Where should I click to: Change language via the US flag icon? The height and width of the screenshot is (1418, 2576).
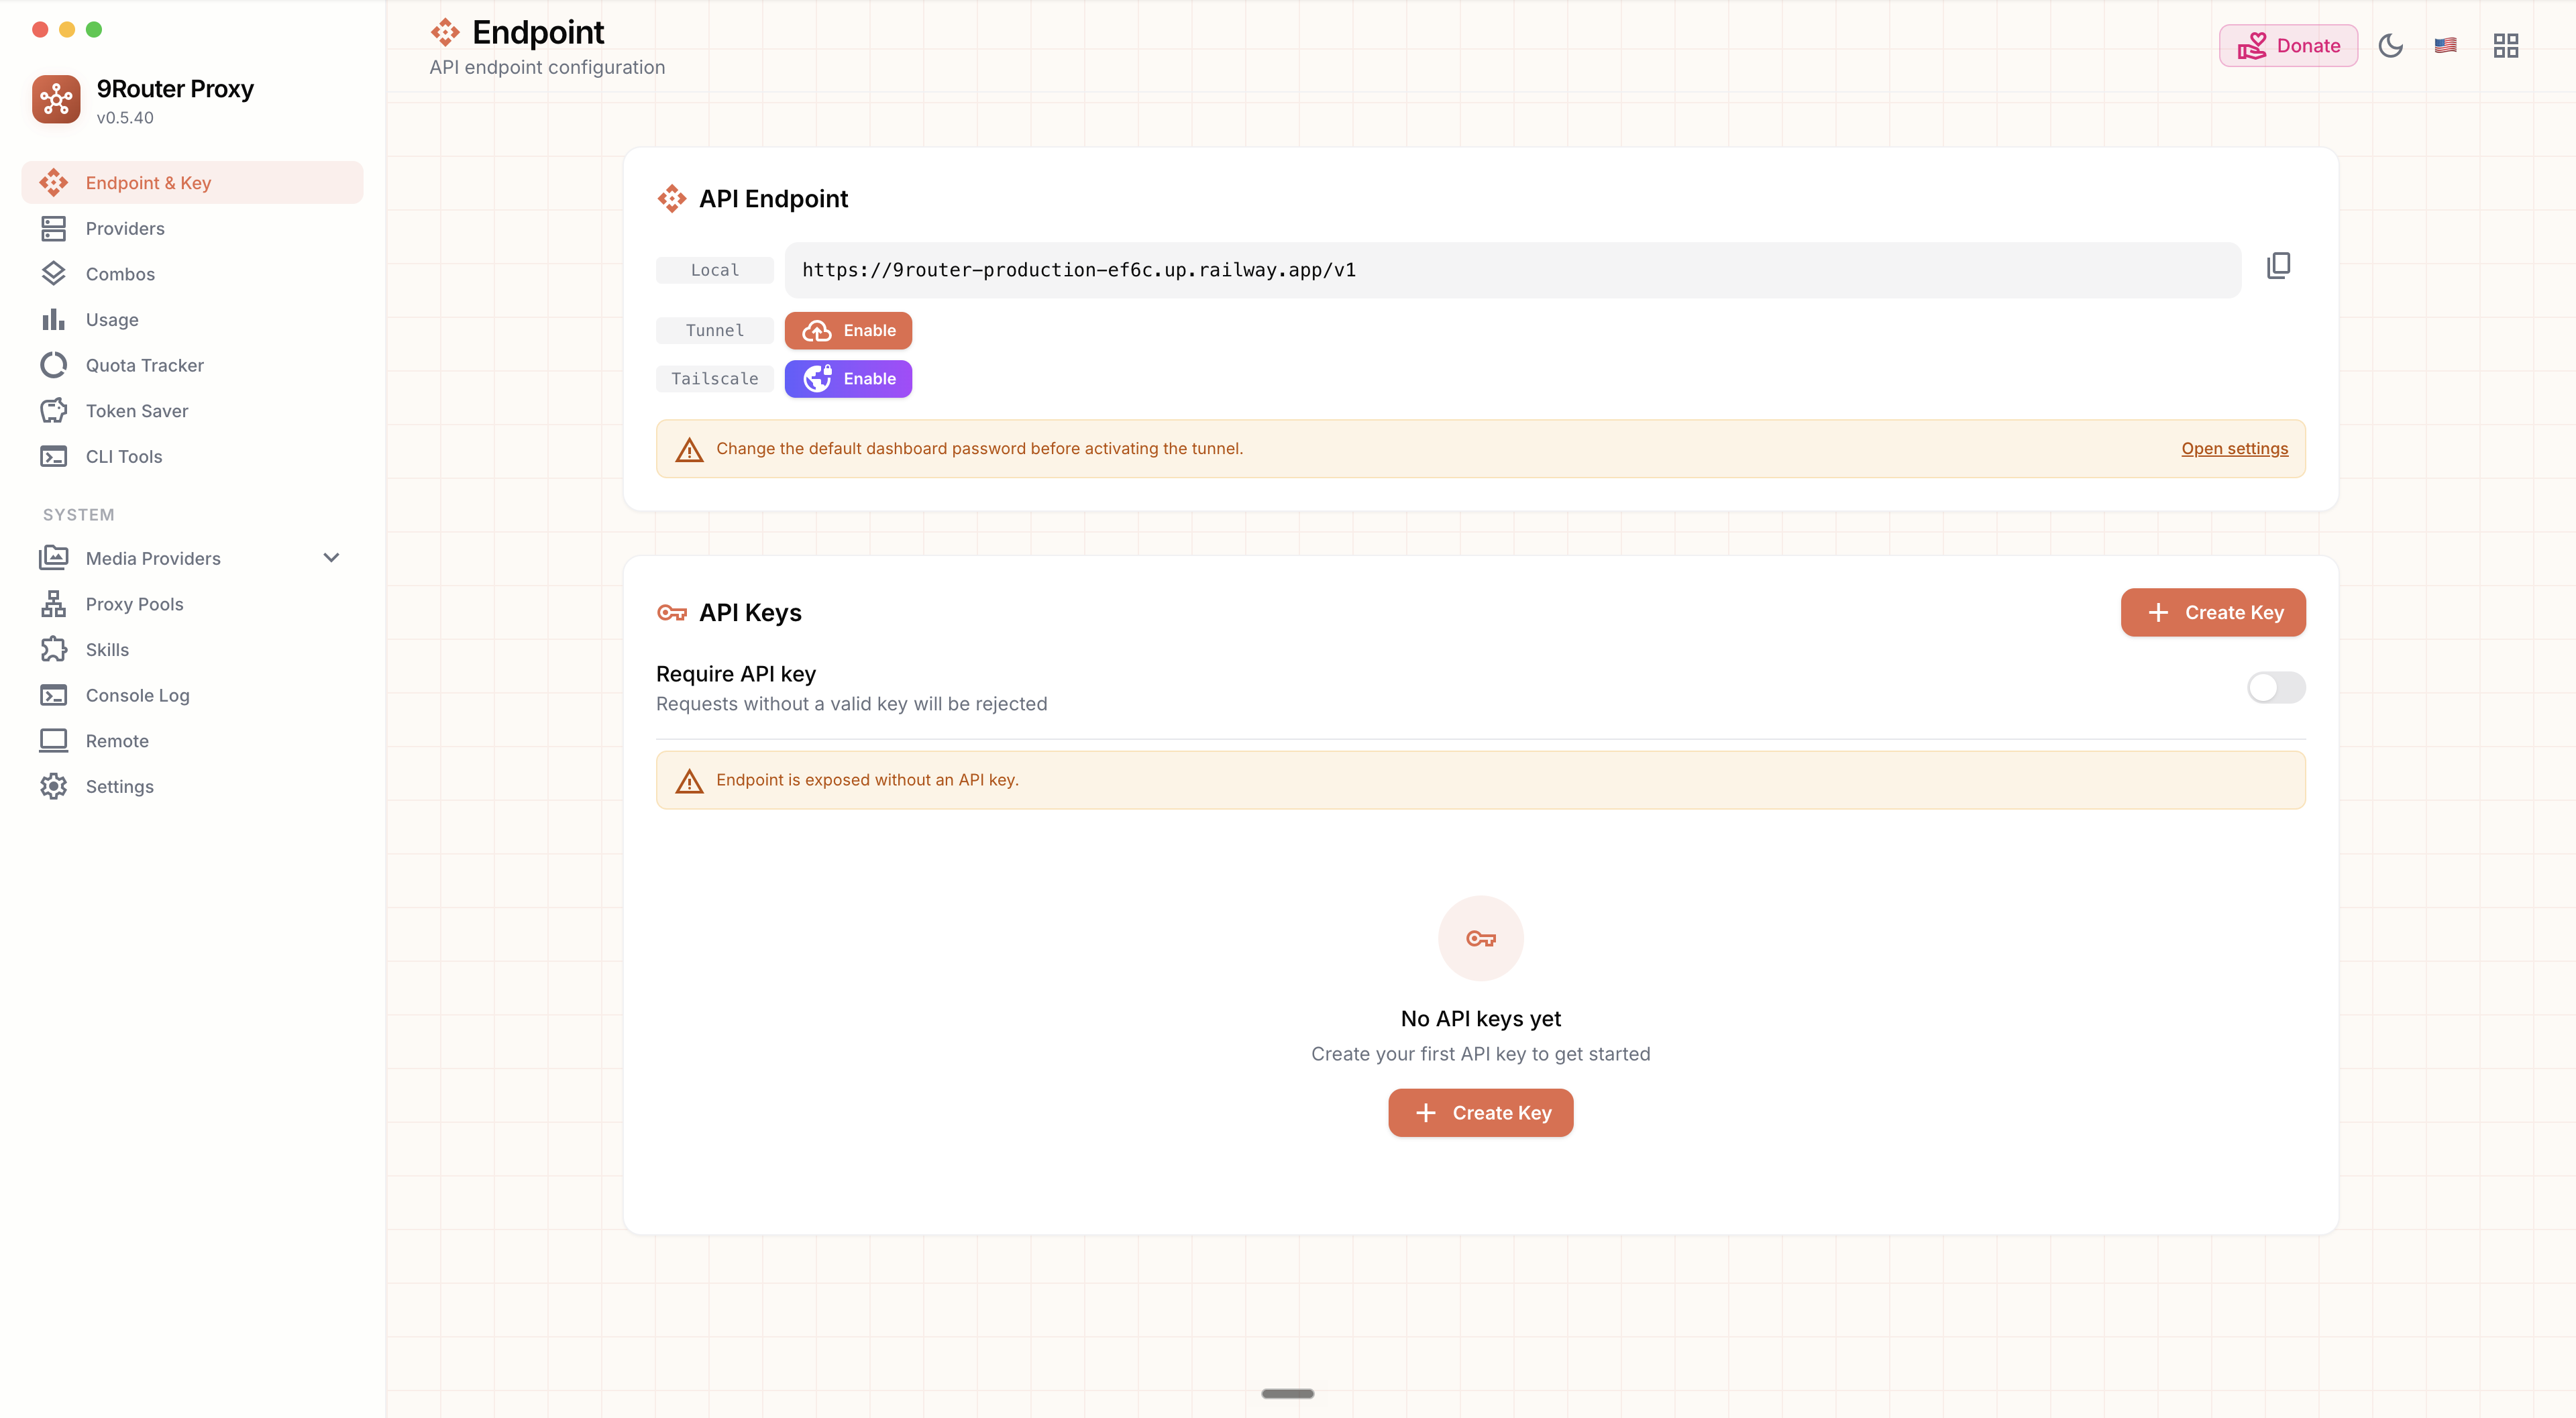[x=2445, y=46]
